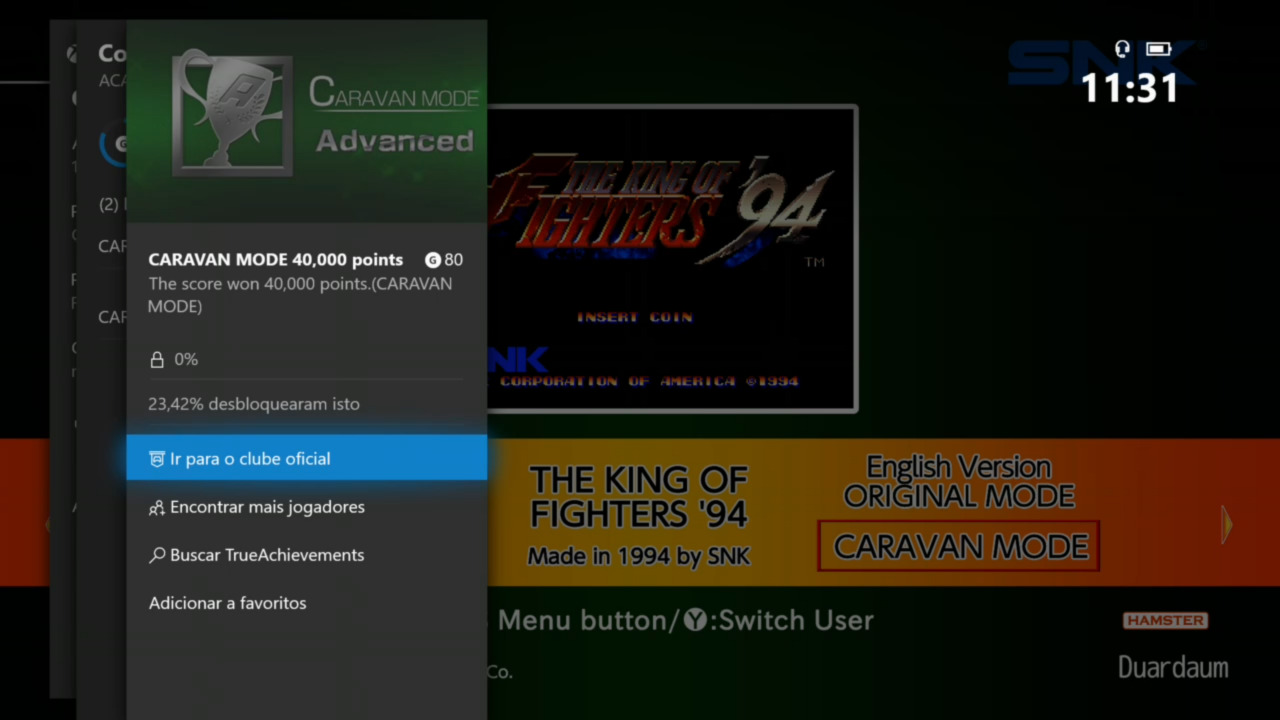Viewport: 1280px width, 720px height.
Task: Click the right arrow on the game banner
Action: [1227, 524]
